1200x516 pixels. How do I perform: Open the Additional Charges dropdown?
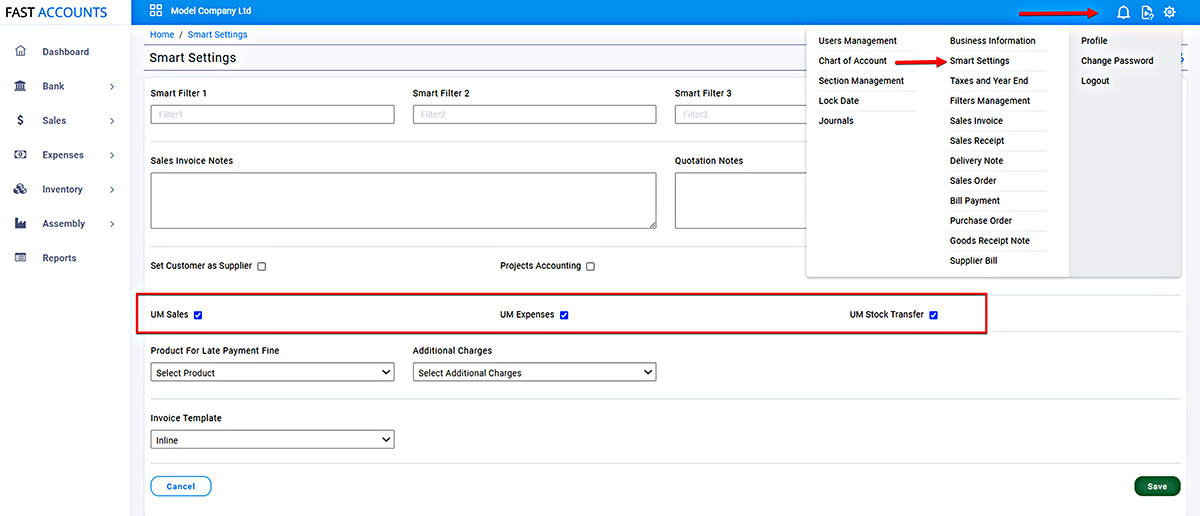click(x=534, y=372)
